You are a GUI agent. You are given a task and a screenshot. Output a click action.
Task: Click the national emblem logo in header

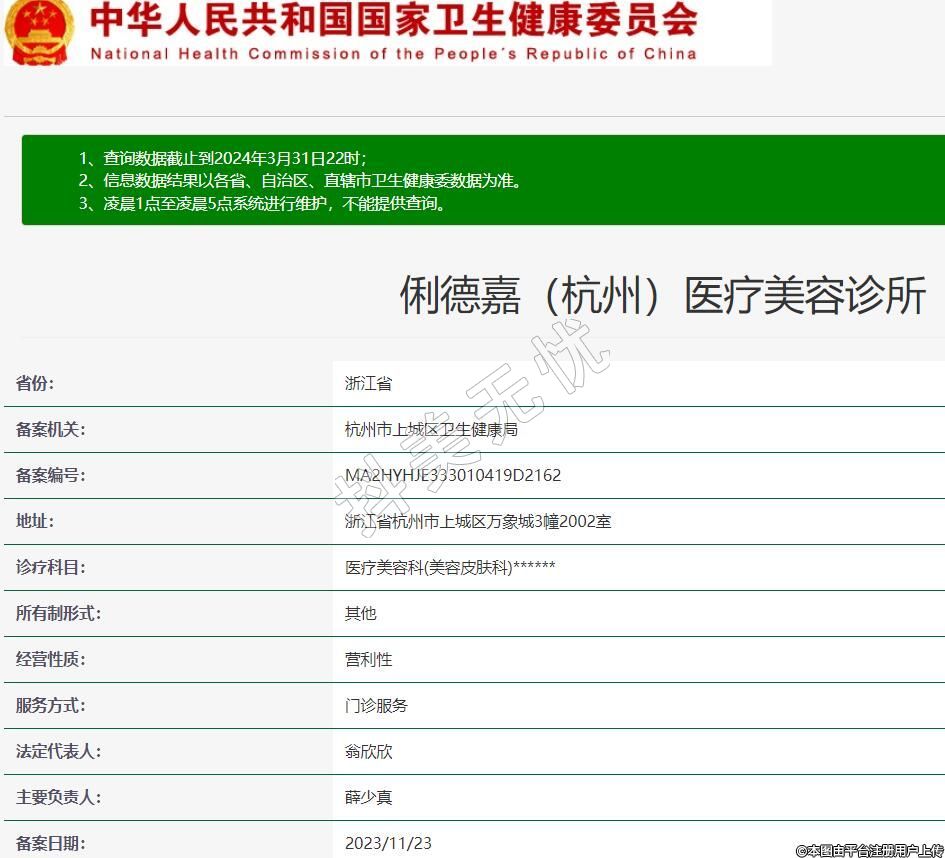coord(37,30)
